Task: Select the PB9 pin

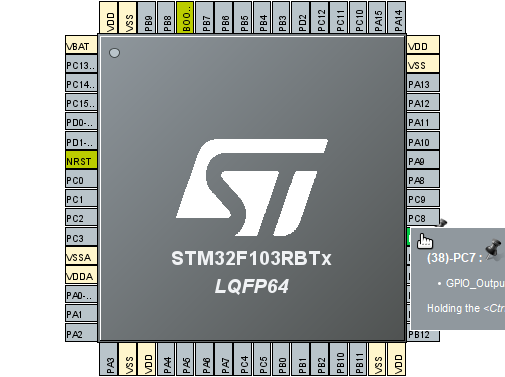Action: (147, 18)
